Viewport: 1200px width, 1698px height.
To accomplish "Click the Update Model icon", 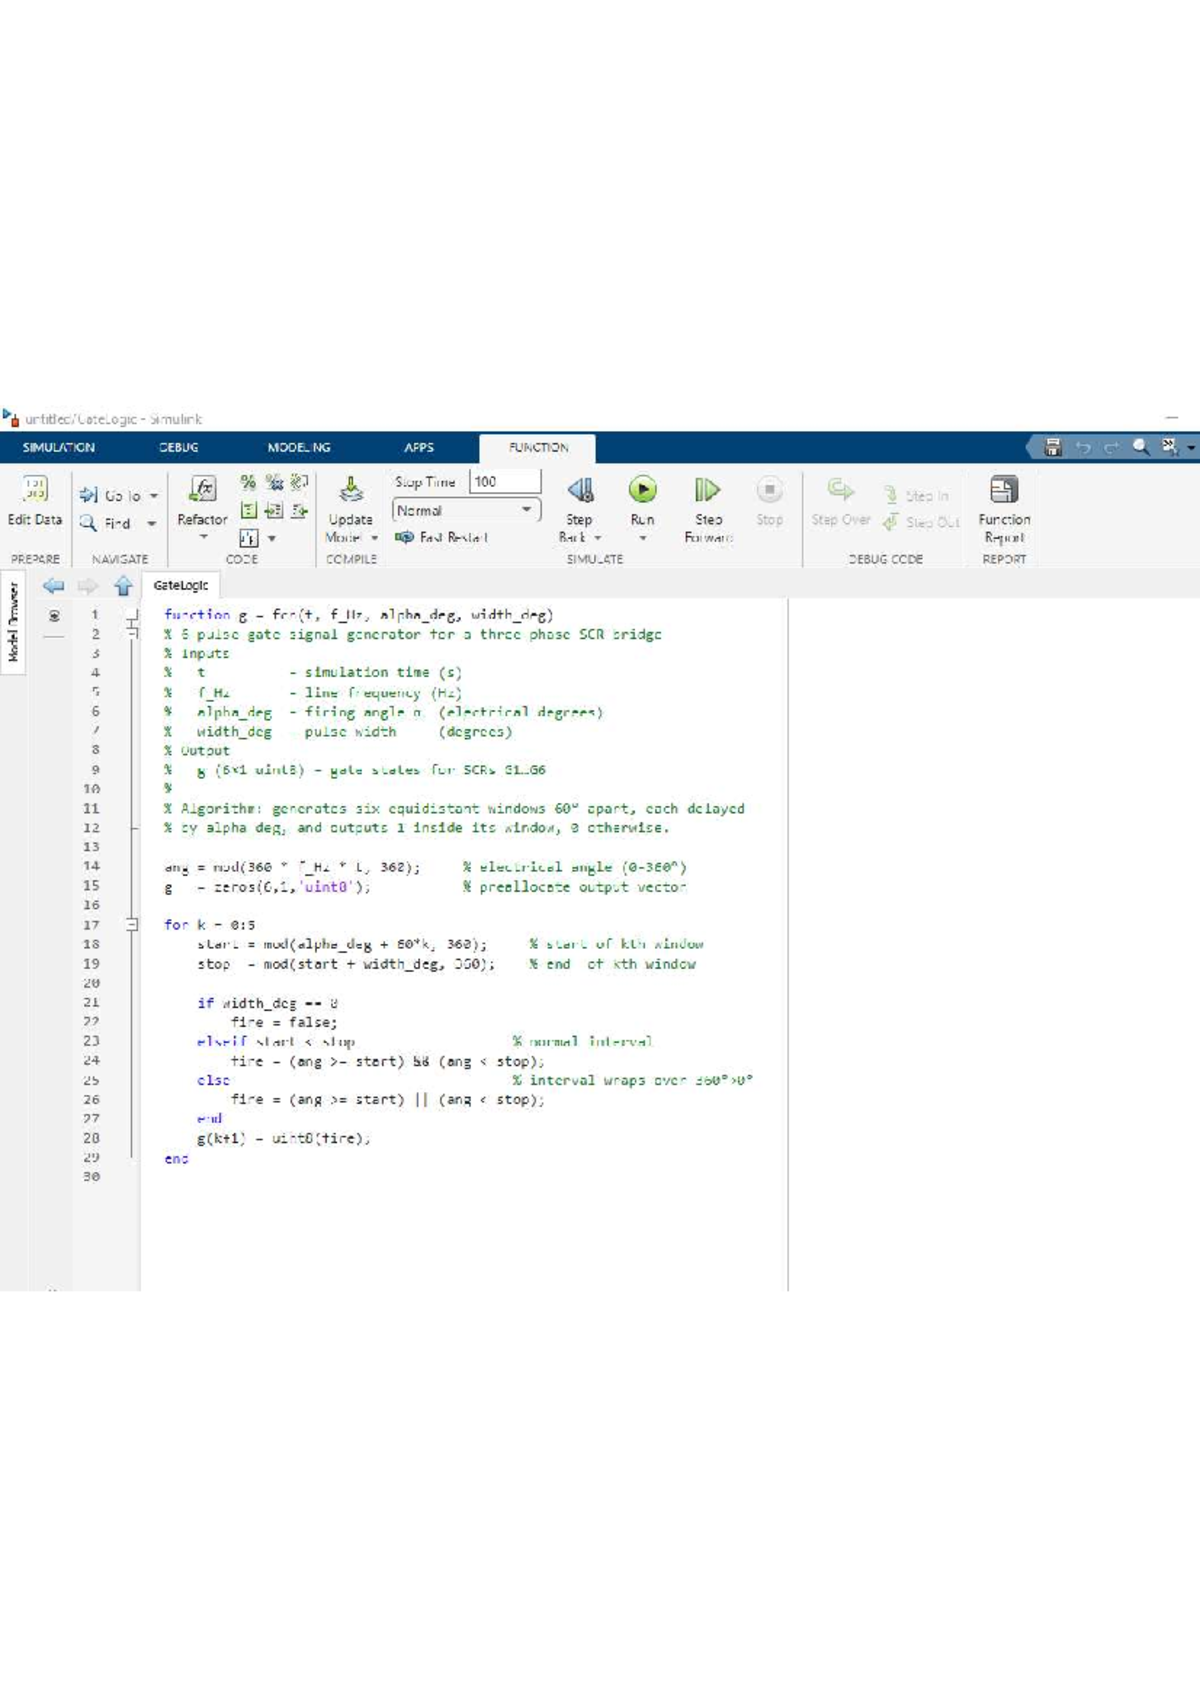I will coord(350,489).
